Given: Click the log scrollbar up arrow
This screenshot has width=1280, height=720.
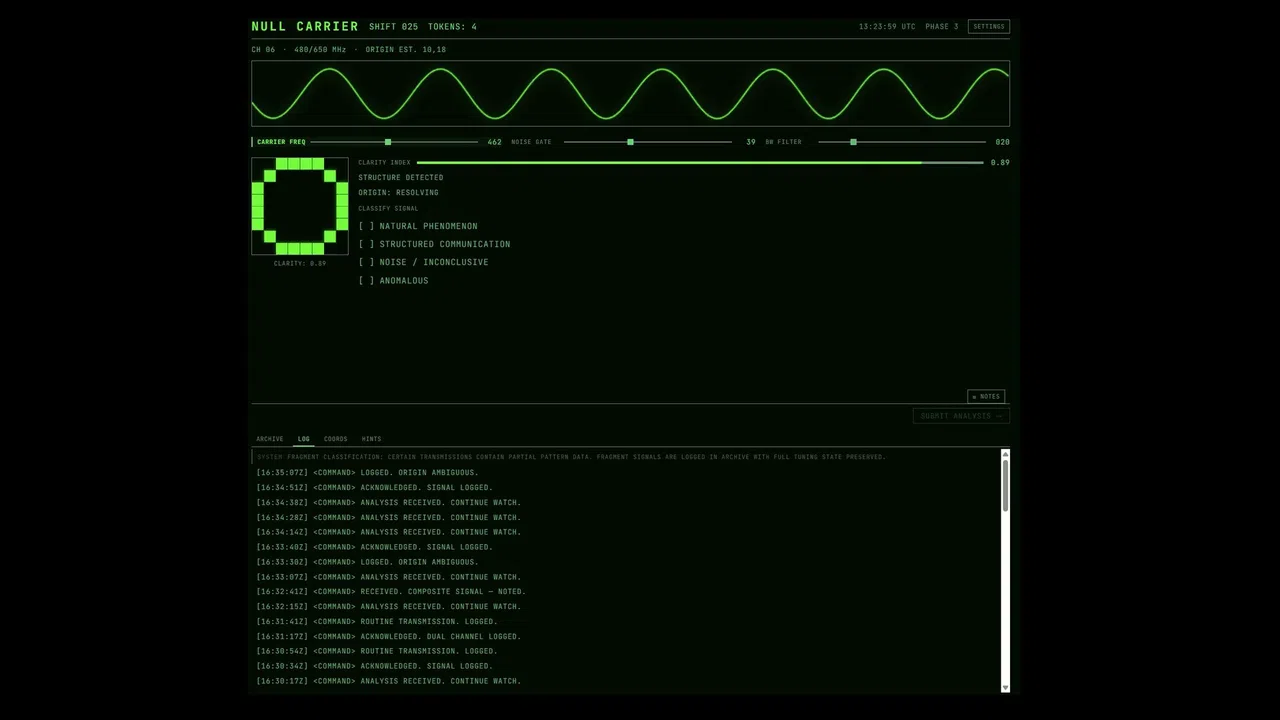Looking at the screenshot, I should click(1005, 455).
